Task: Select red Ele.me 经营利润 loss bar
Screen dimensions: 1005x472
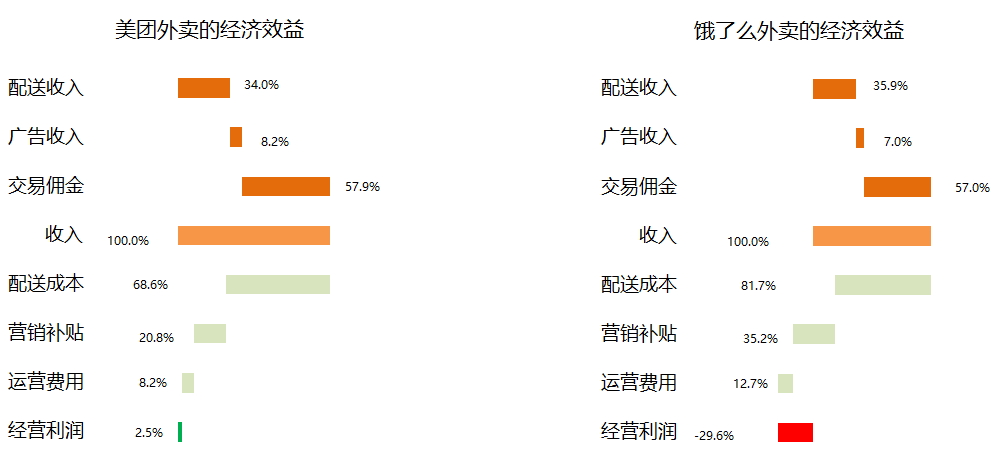Action: pos(795,432)
